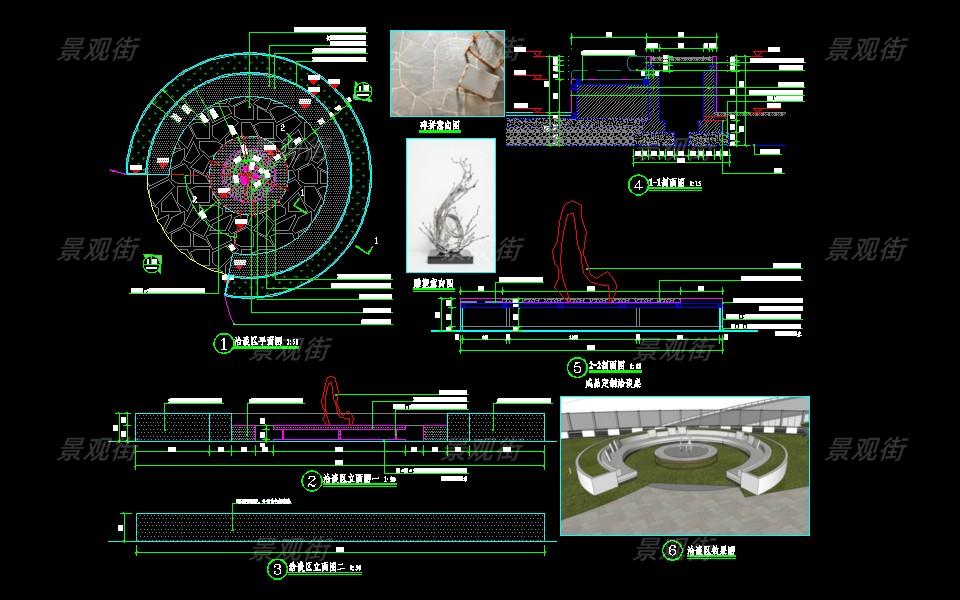Click the circled number 2 elevation marker

pyautogui.click(x=312, y=482)
